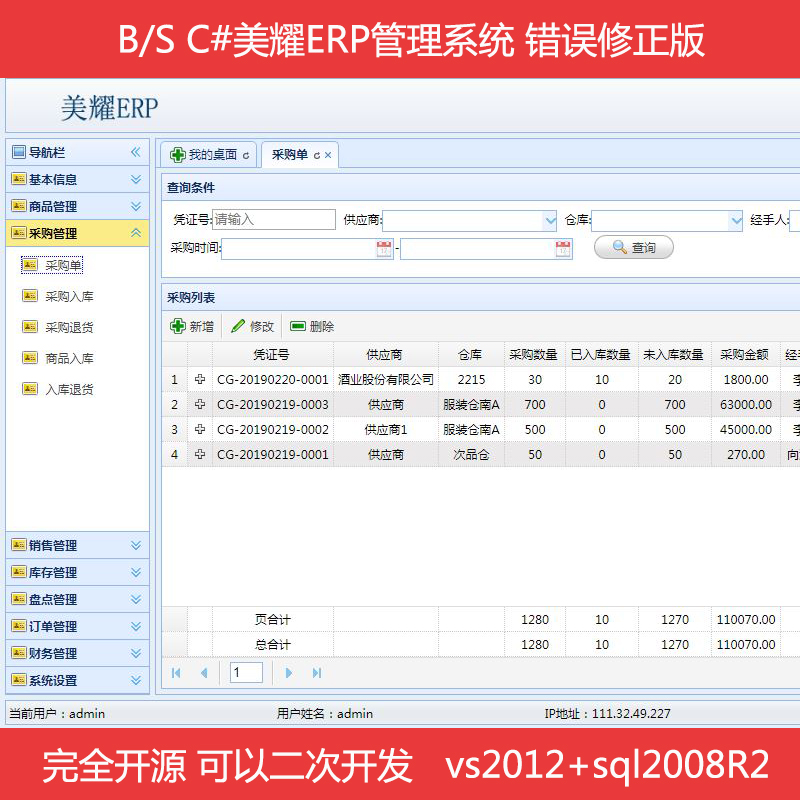
Task: Expand row CG-20190220-0001 details
Action: coord(200,380)
